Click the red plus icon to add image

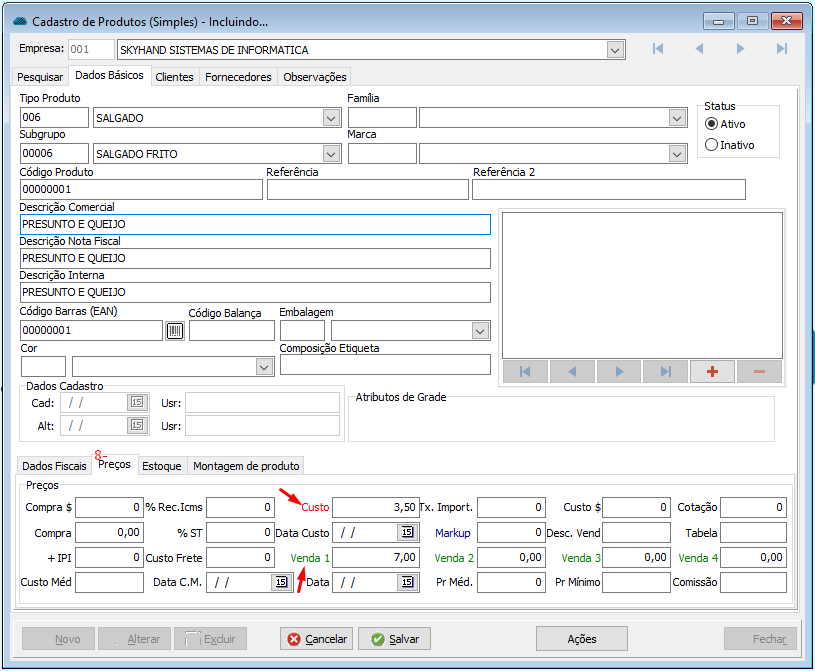pyautogui.click(x=712, y=371)
